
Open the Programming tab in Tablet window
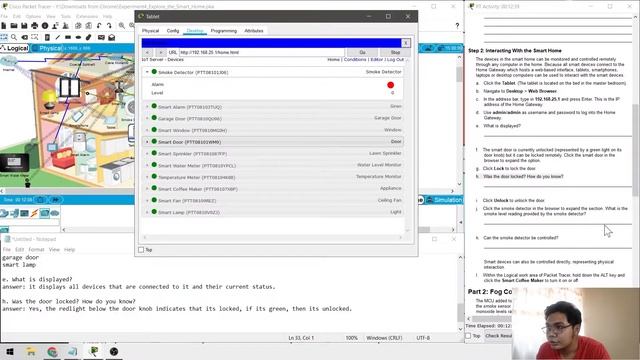224,31
